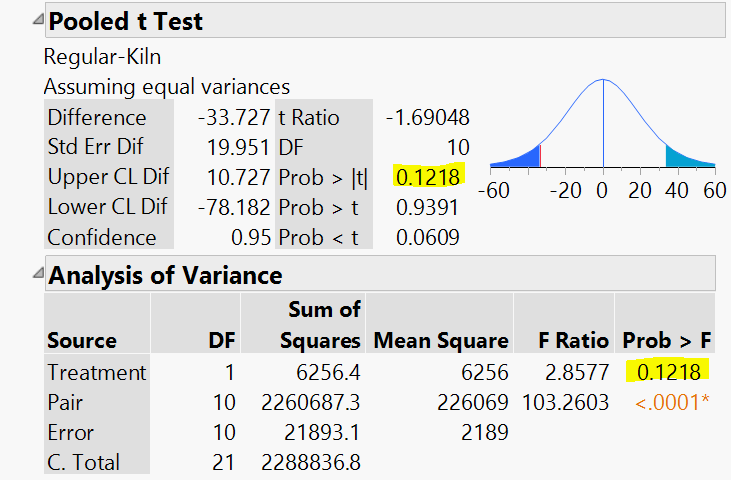731x480 pixels.
Task: Select the t Ratio value -1.69048
Action: pyautogui.click(x=427, y=117)
